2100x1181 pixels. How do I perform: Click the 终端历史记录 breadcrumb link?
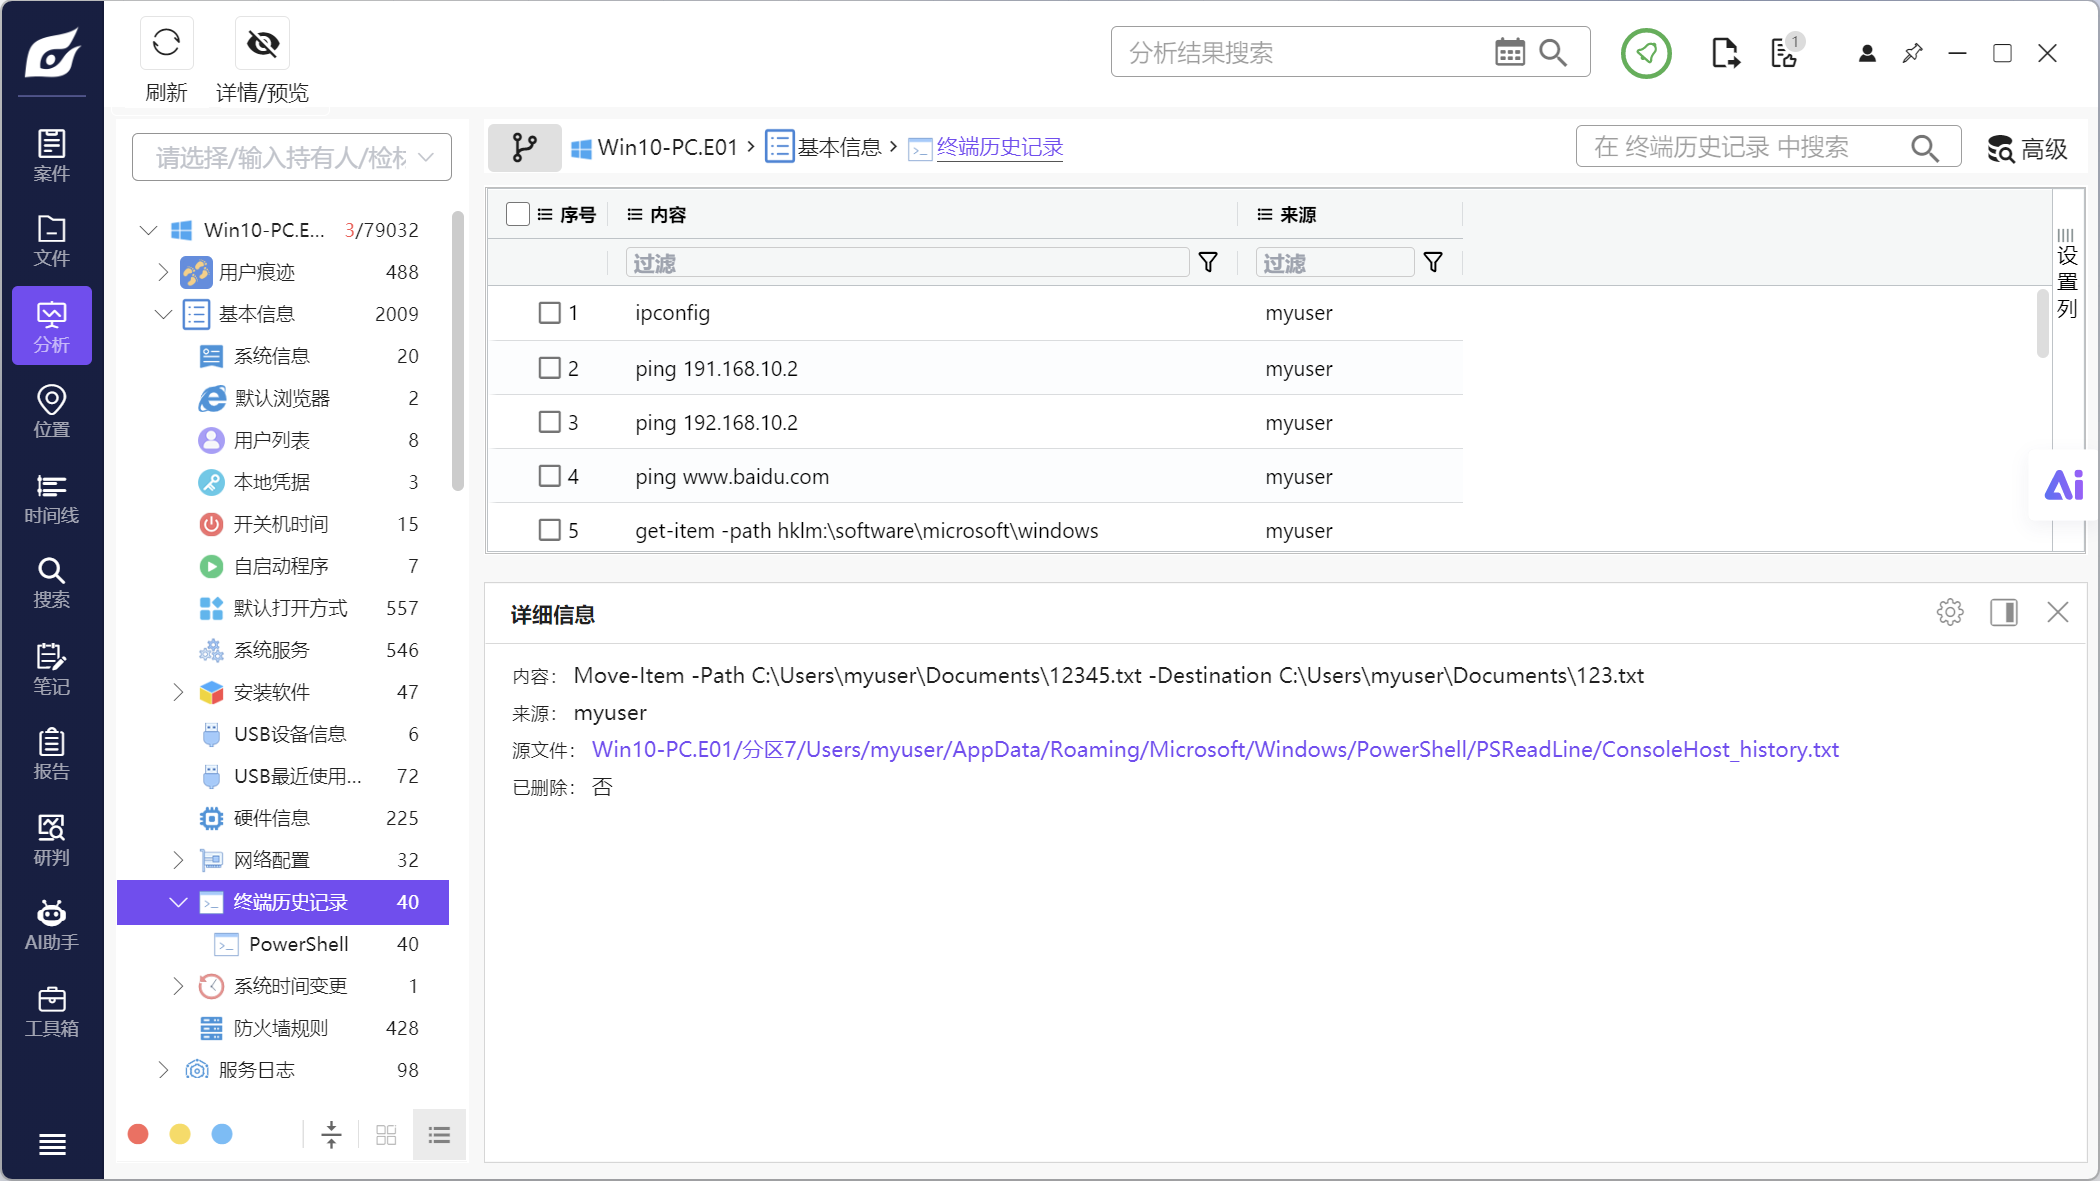click(999, 148)
